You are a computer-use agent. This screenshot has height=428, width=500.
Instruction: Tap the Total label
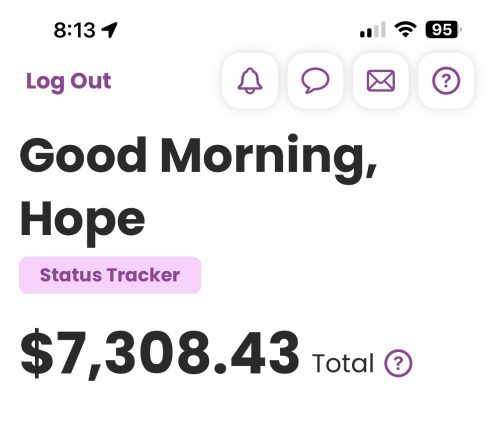tap(343, 363)
